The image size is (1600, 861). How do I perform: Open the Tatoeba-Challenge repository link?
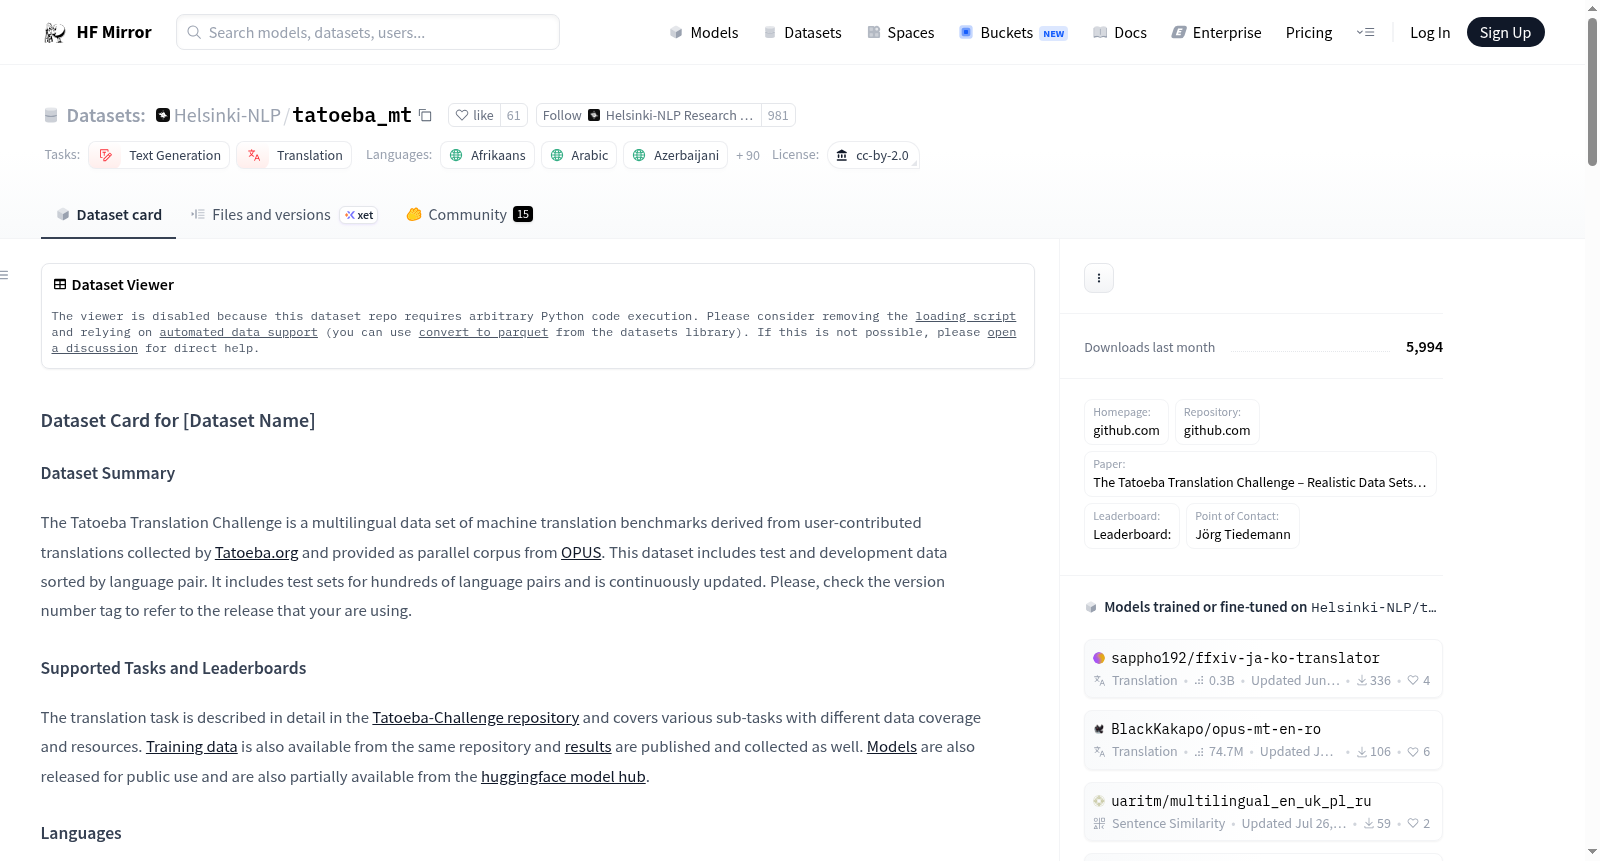476,717
